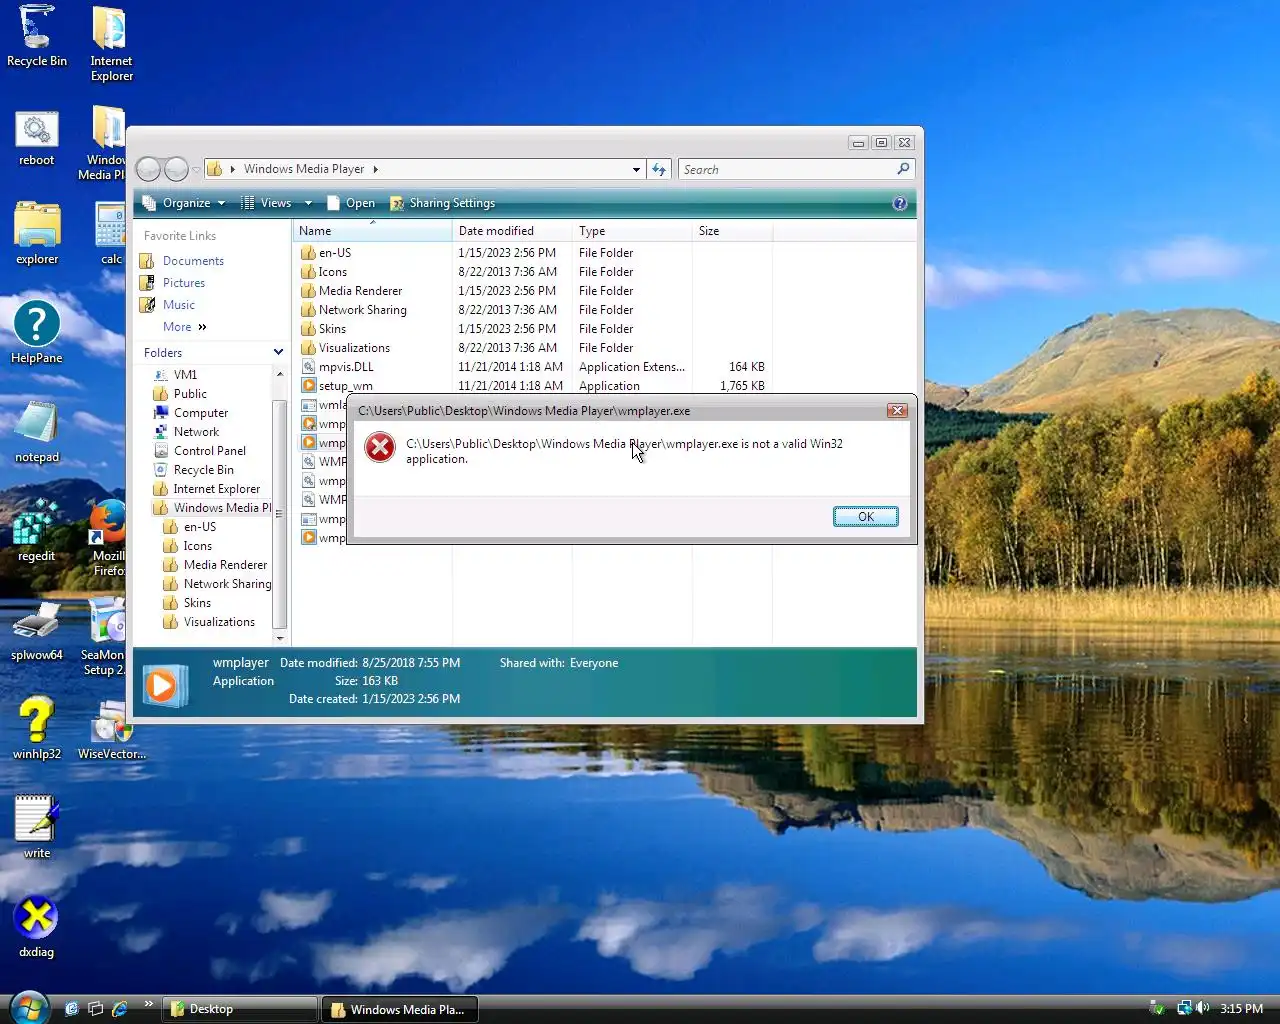Switch to Desktop taskbar button
Viewport: 1280px width, 1024px height.
point(241,1009)
